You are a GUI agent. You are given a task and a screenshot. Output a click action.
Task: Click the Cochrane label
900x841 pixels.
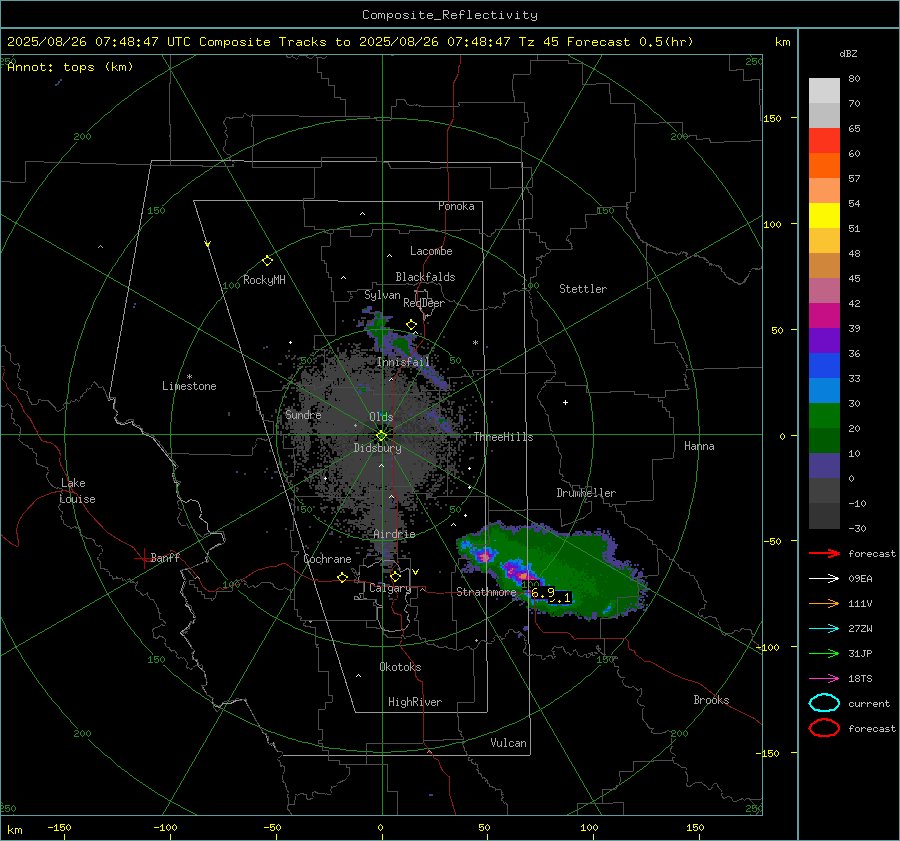pyautogui.click(x=327, y=559)
